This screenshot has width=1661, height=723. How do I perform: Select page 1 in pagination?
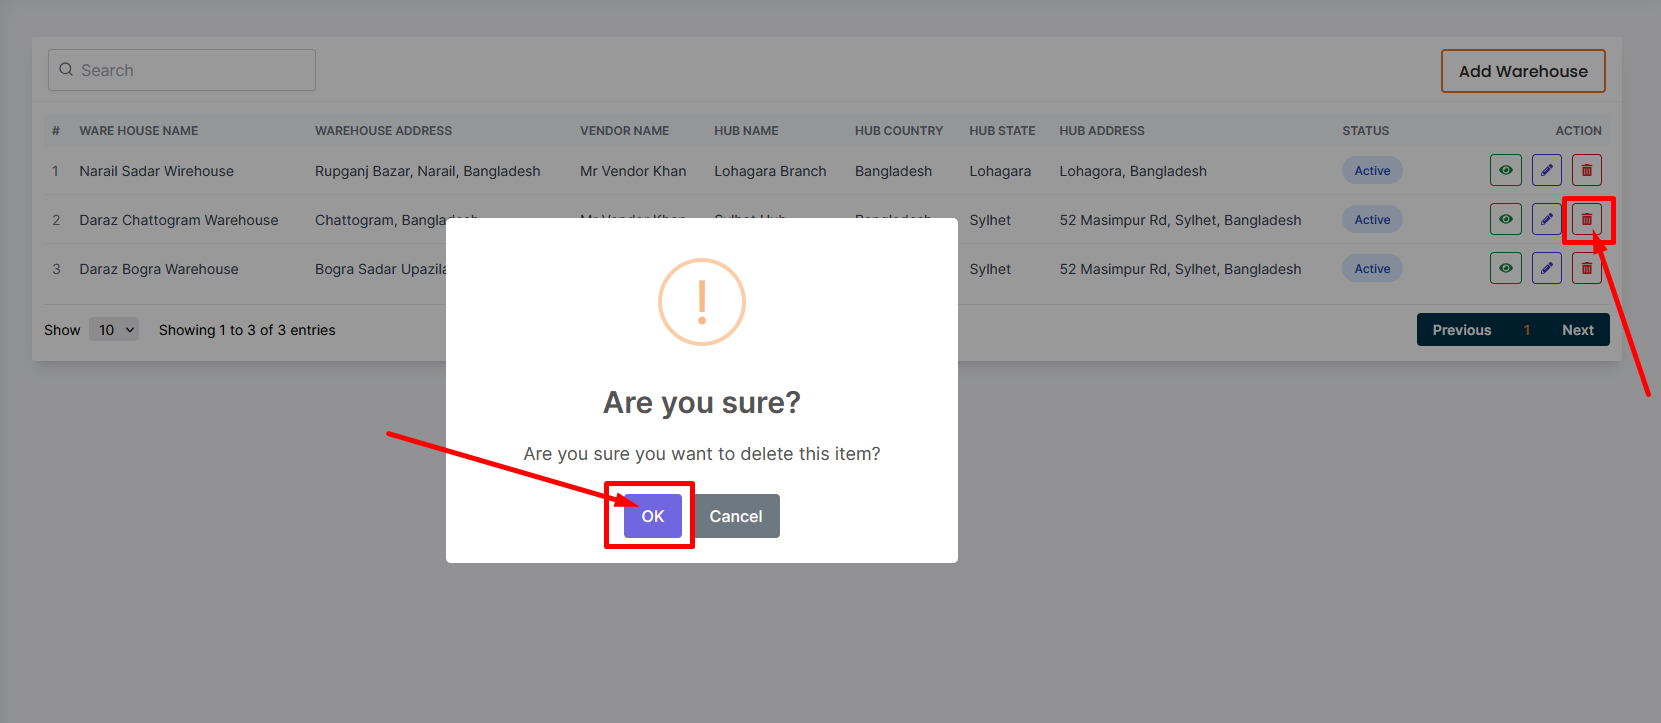[1526, 330]
